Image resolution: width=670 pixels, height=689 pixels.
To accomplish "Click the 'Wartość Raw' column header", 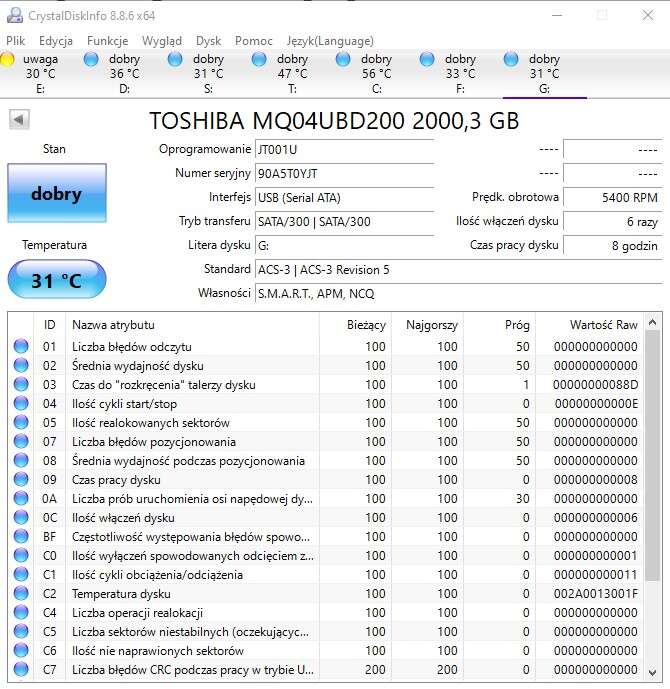I will tap(602, 325).
